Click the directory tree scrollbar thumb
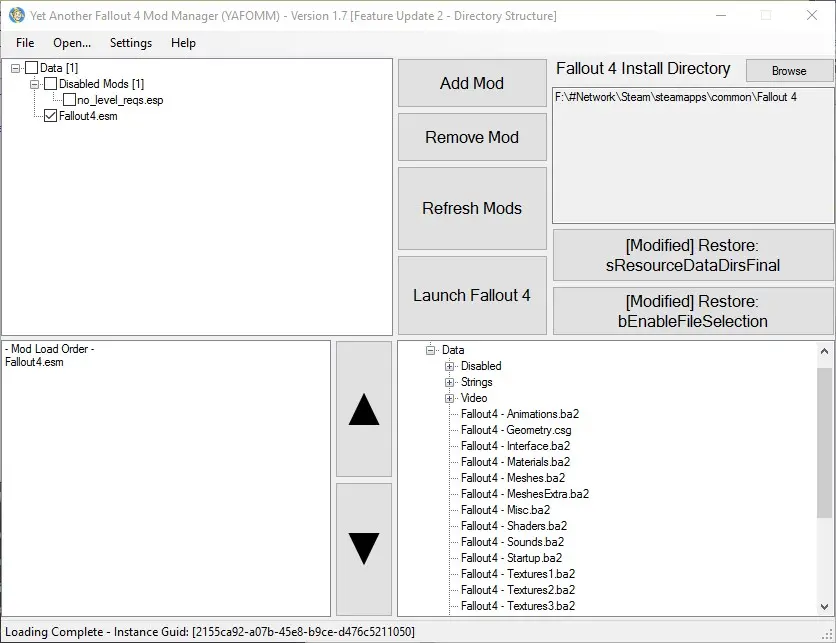The width and height of the screenshot is (836, 643). coord(824,443)
